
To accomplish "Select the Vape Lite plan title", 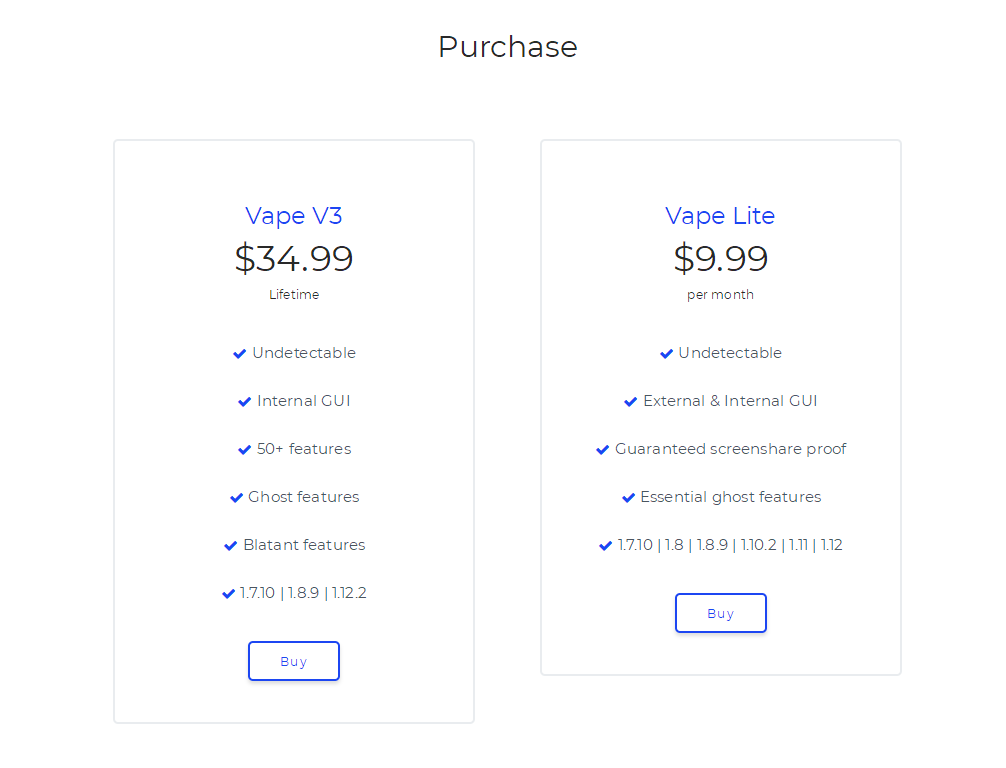I will coord(720,216).
